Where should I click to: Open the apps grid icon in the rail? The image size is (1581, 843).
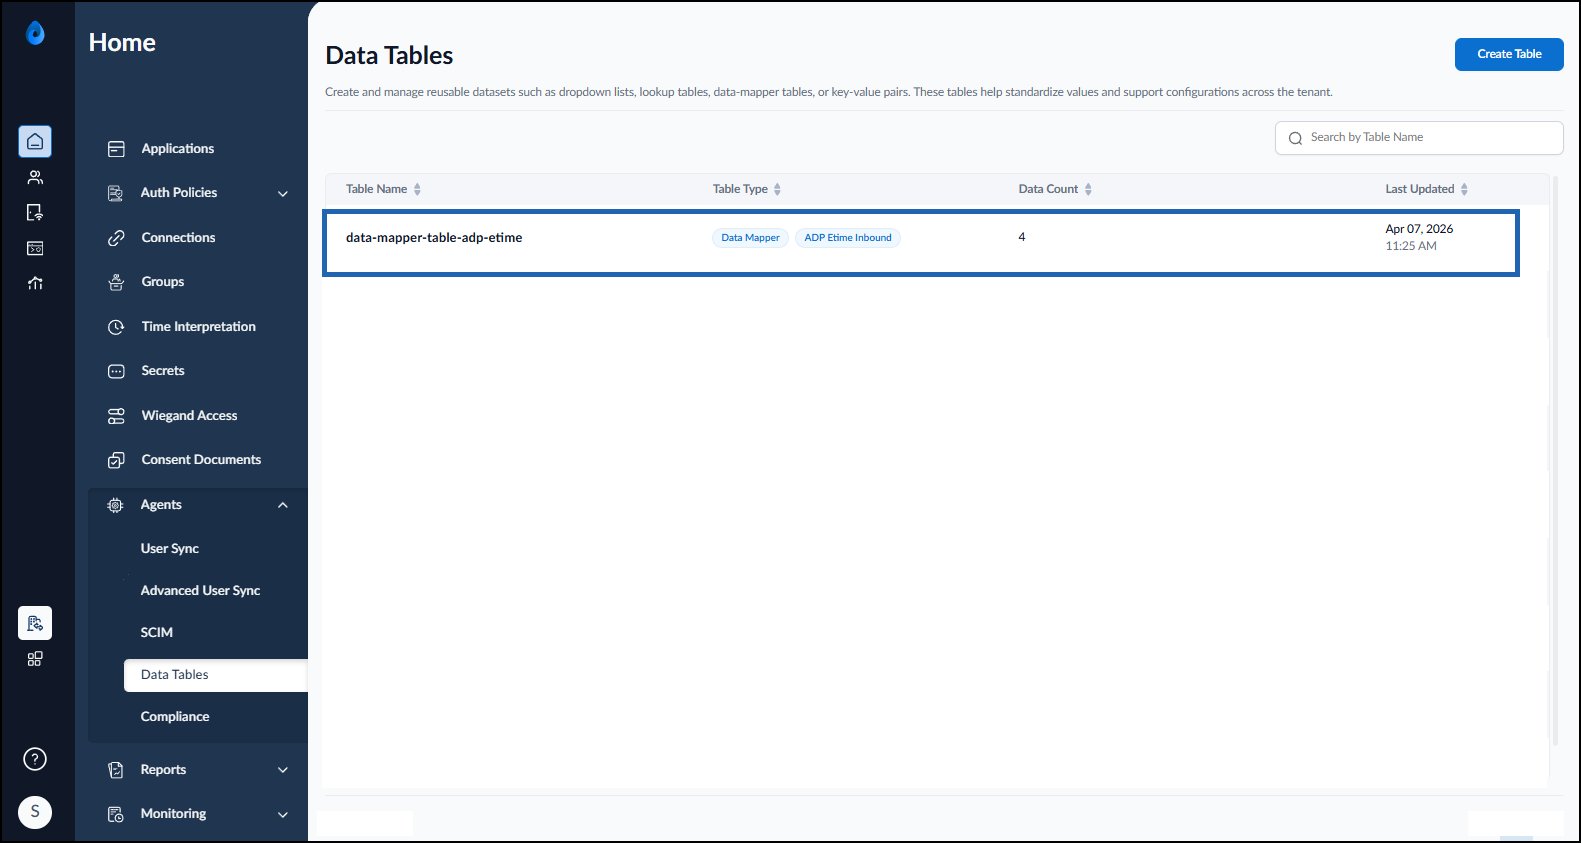tap(35, 659)
